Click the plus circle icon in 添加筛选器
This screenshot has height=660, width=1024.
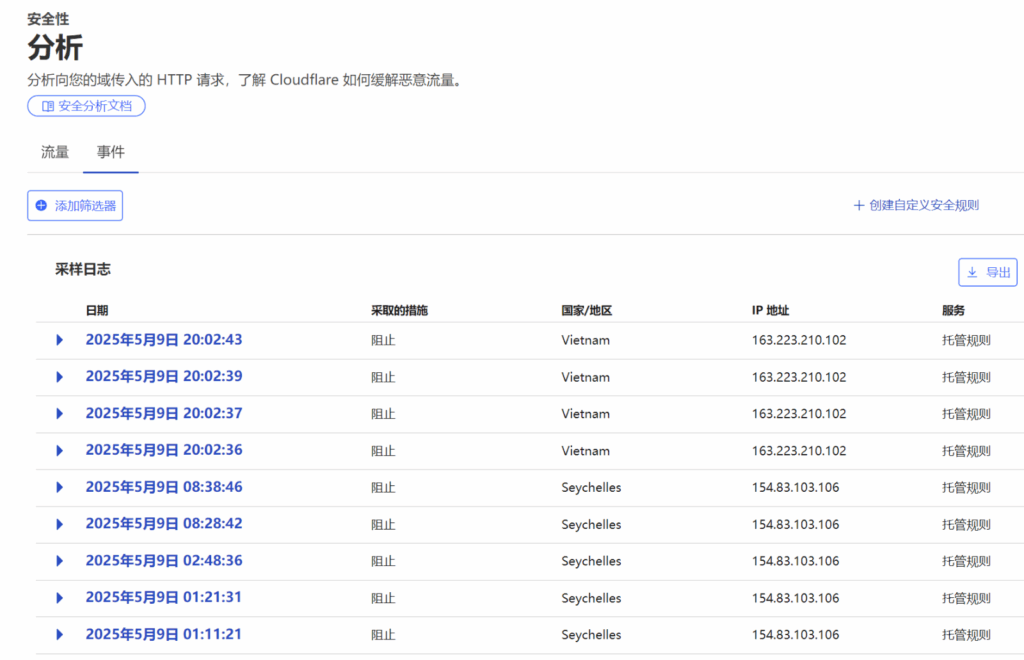(x=39, y=205)
